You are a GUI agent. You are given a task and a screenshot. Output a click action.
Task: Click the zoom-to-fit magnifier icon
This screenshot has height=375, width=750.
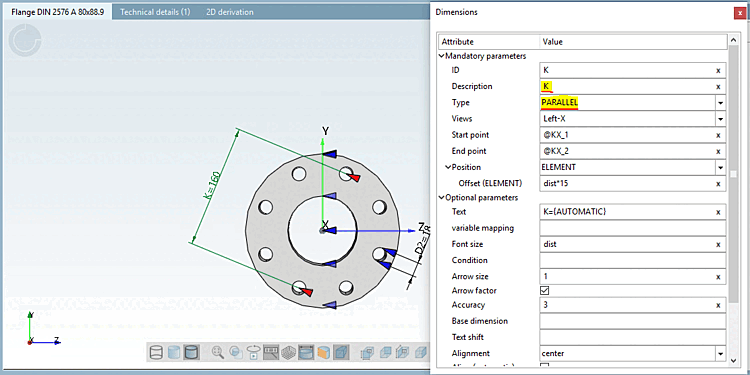tap(218, 353)
